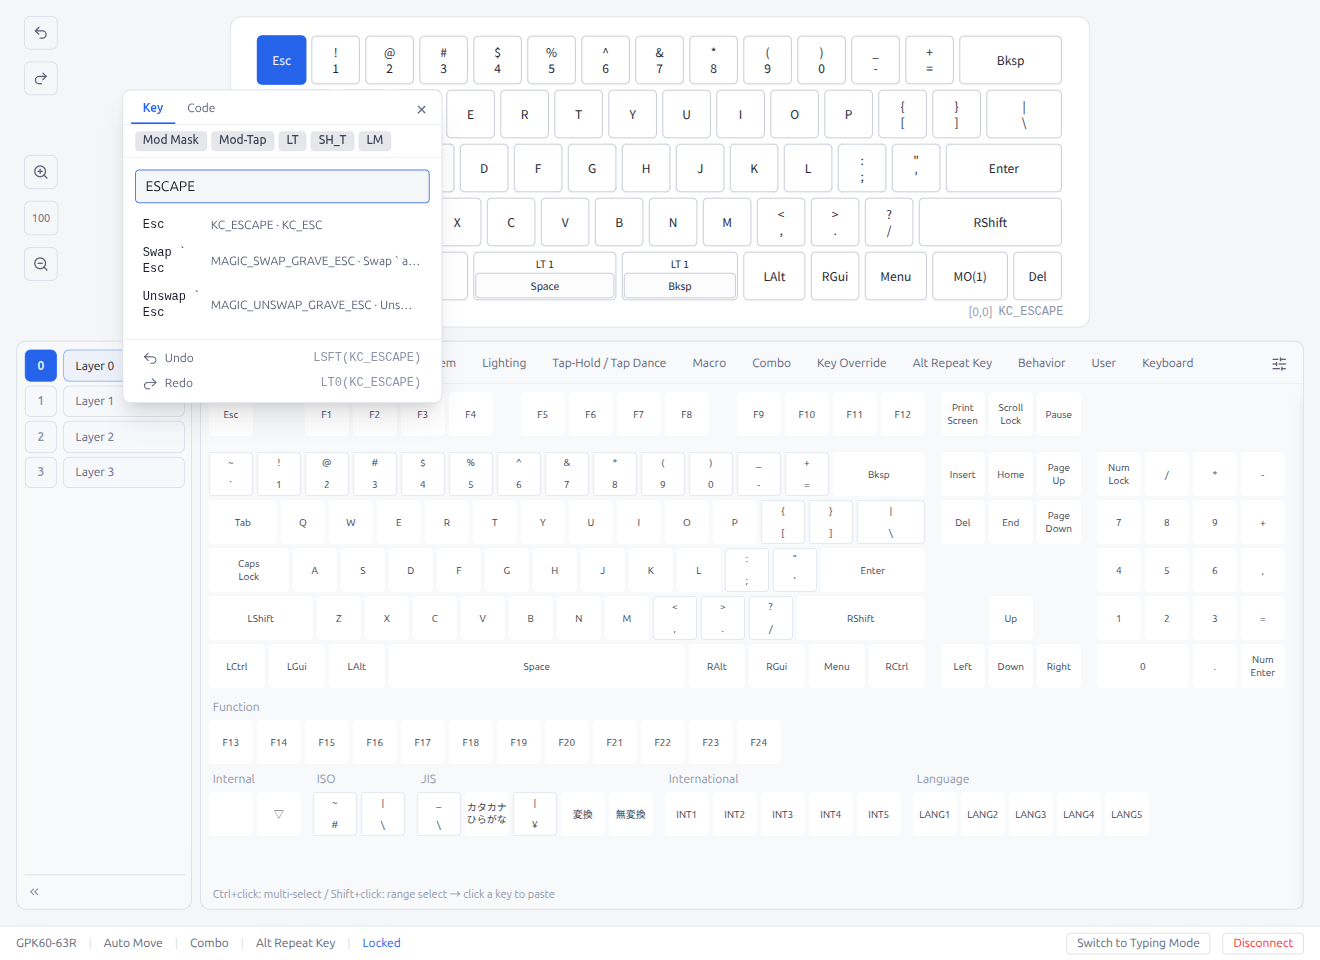
Task: Close the key search popup
Action: tap(421, 109)
